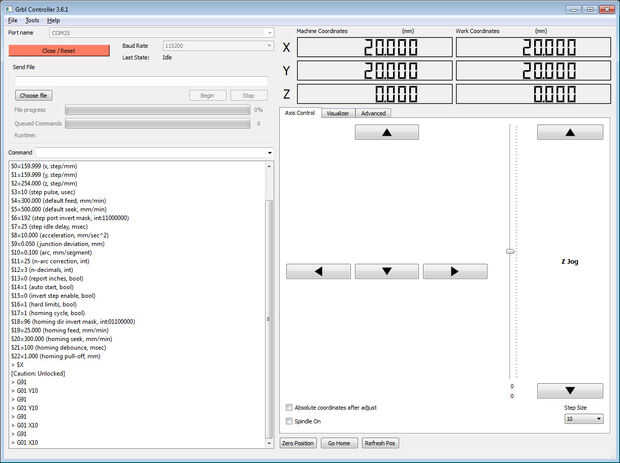Viewport: 620px width, 463px height.
Task: Click the Go Home button
Action: pyautogui.click(x=339, y=443)
